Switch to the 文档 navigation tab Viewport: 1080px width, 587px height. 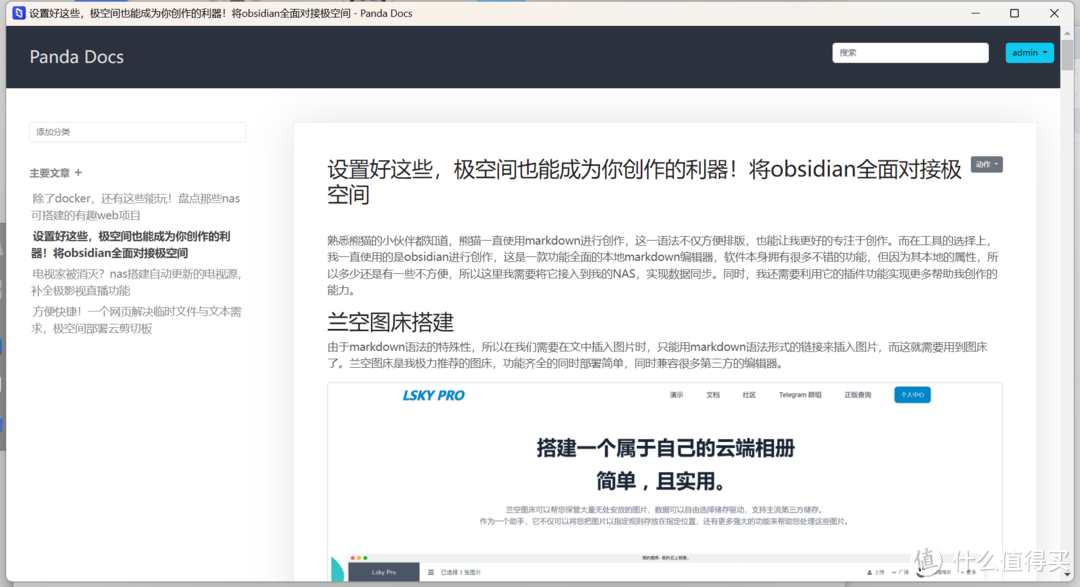pyautogui.click(x=714, y=393)
